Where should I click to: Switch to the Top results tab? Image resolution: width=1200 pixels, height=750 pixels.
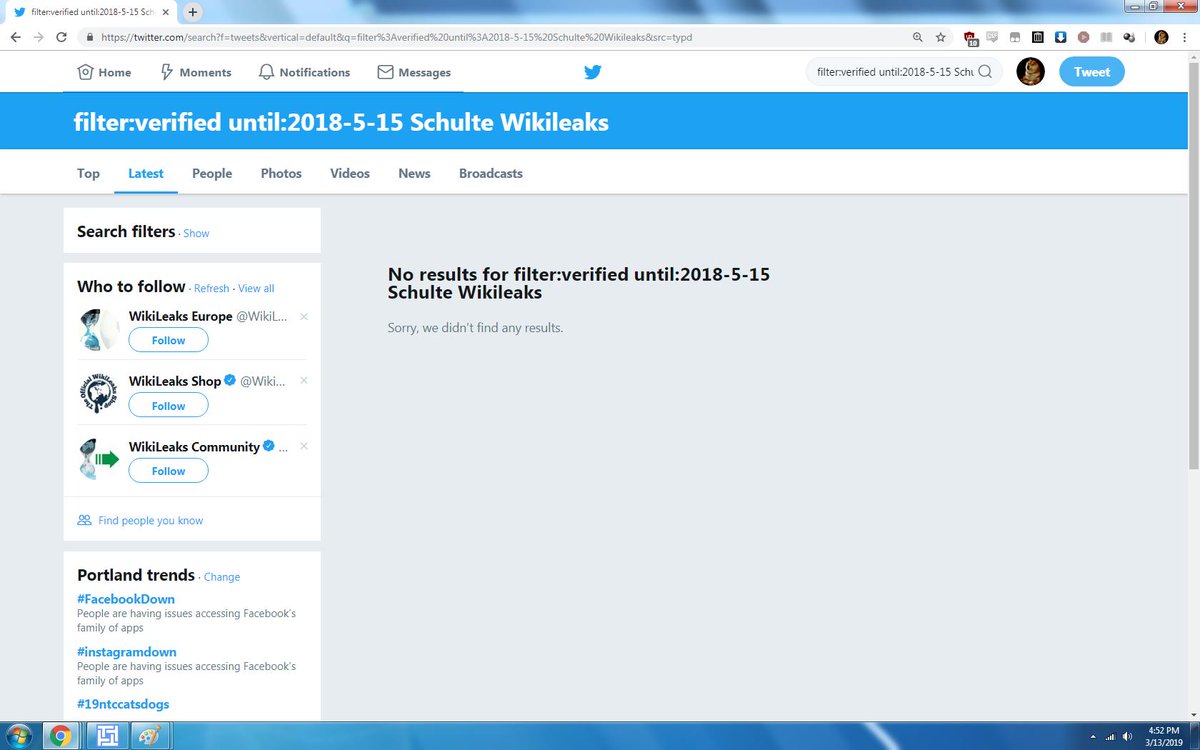pos(88,173)
